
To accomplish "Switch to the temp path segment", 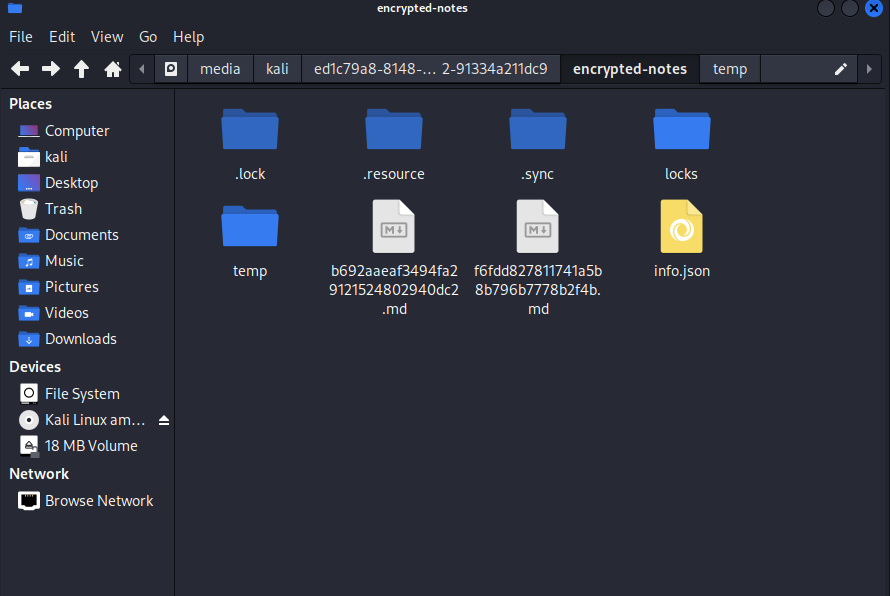I will pyautogui.click(x=730, y=69).
